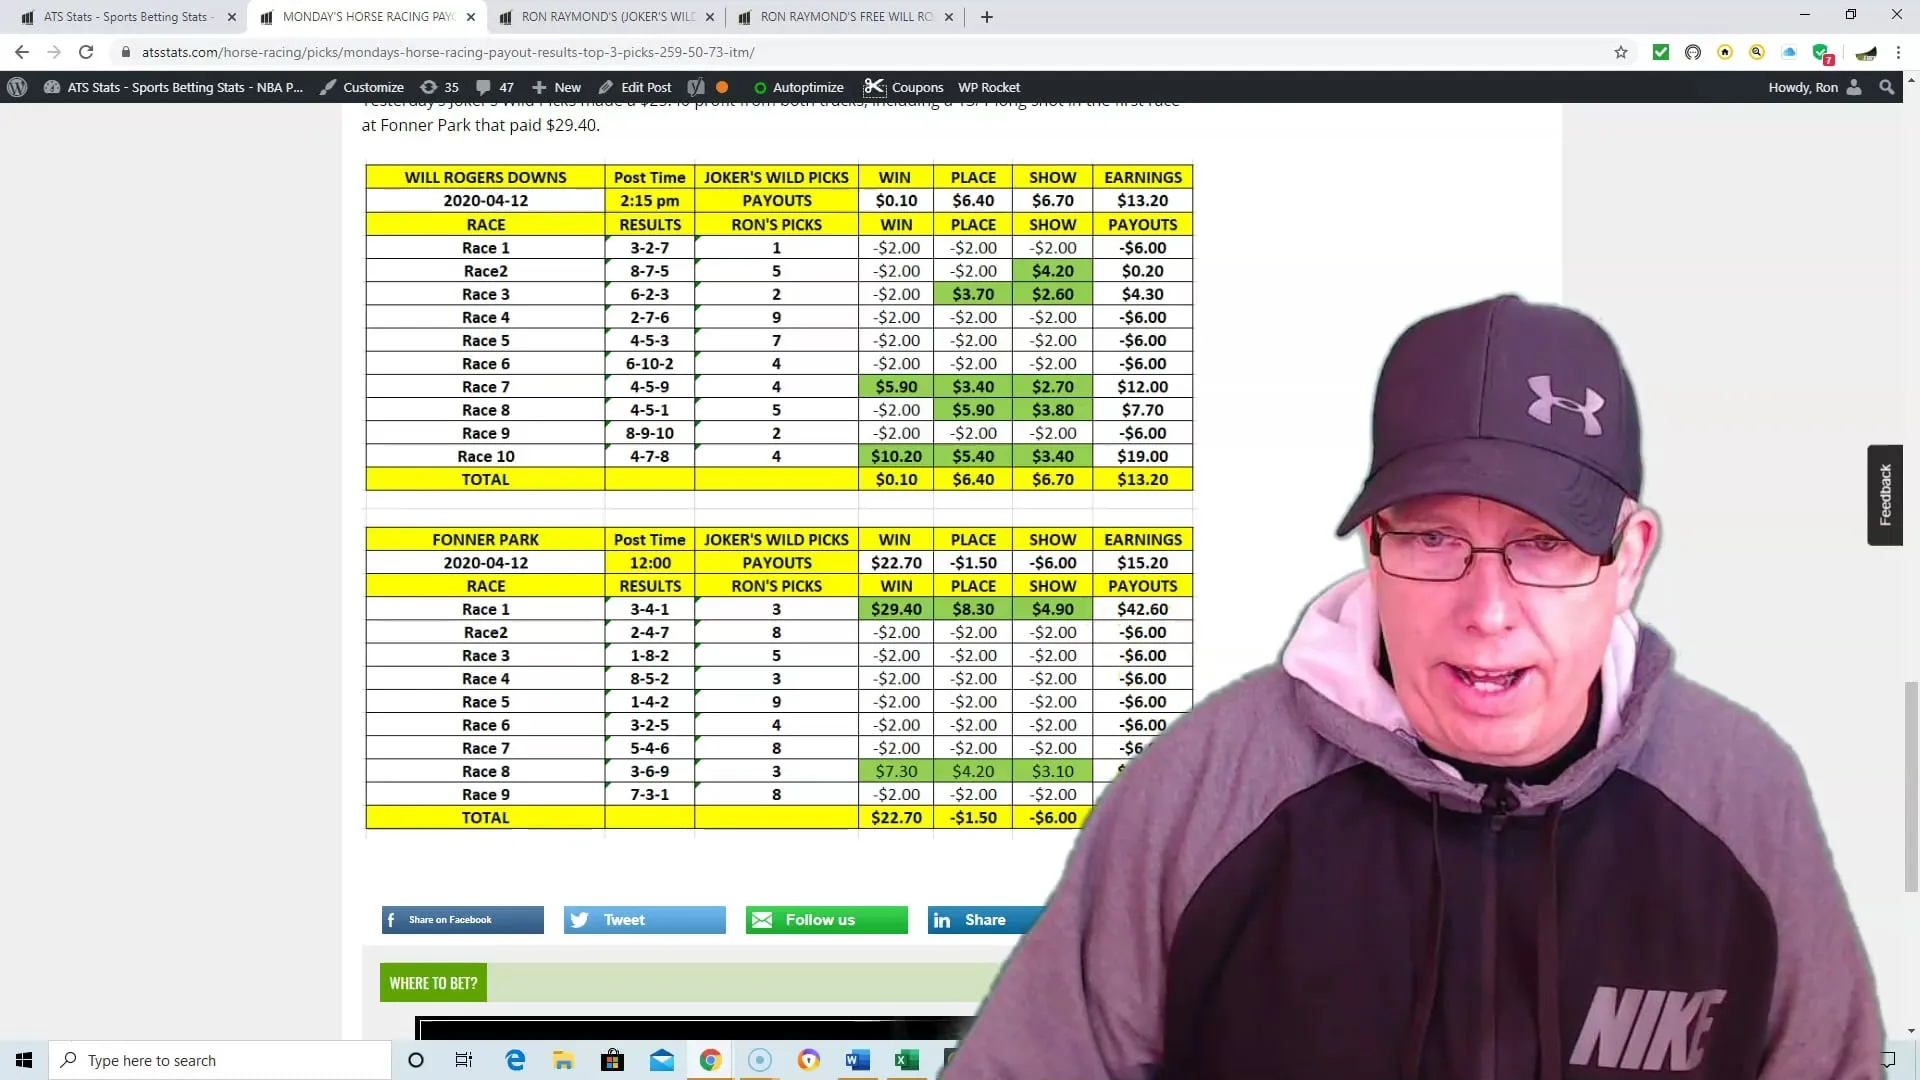The image size is (1920, 1080).
Task: Click Type here to search box
Action: point(220,1060)
